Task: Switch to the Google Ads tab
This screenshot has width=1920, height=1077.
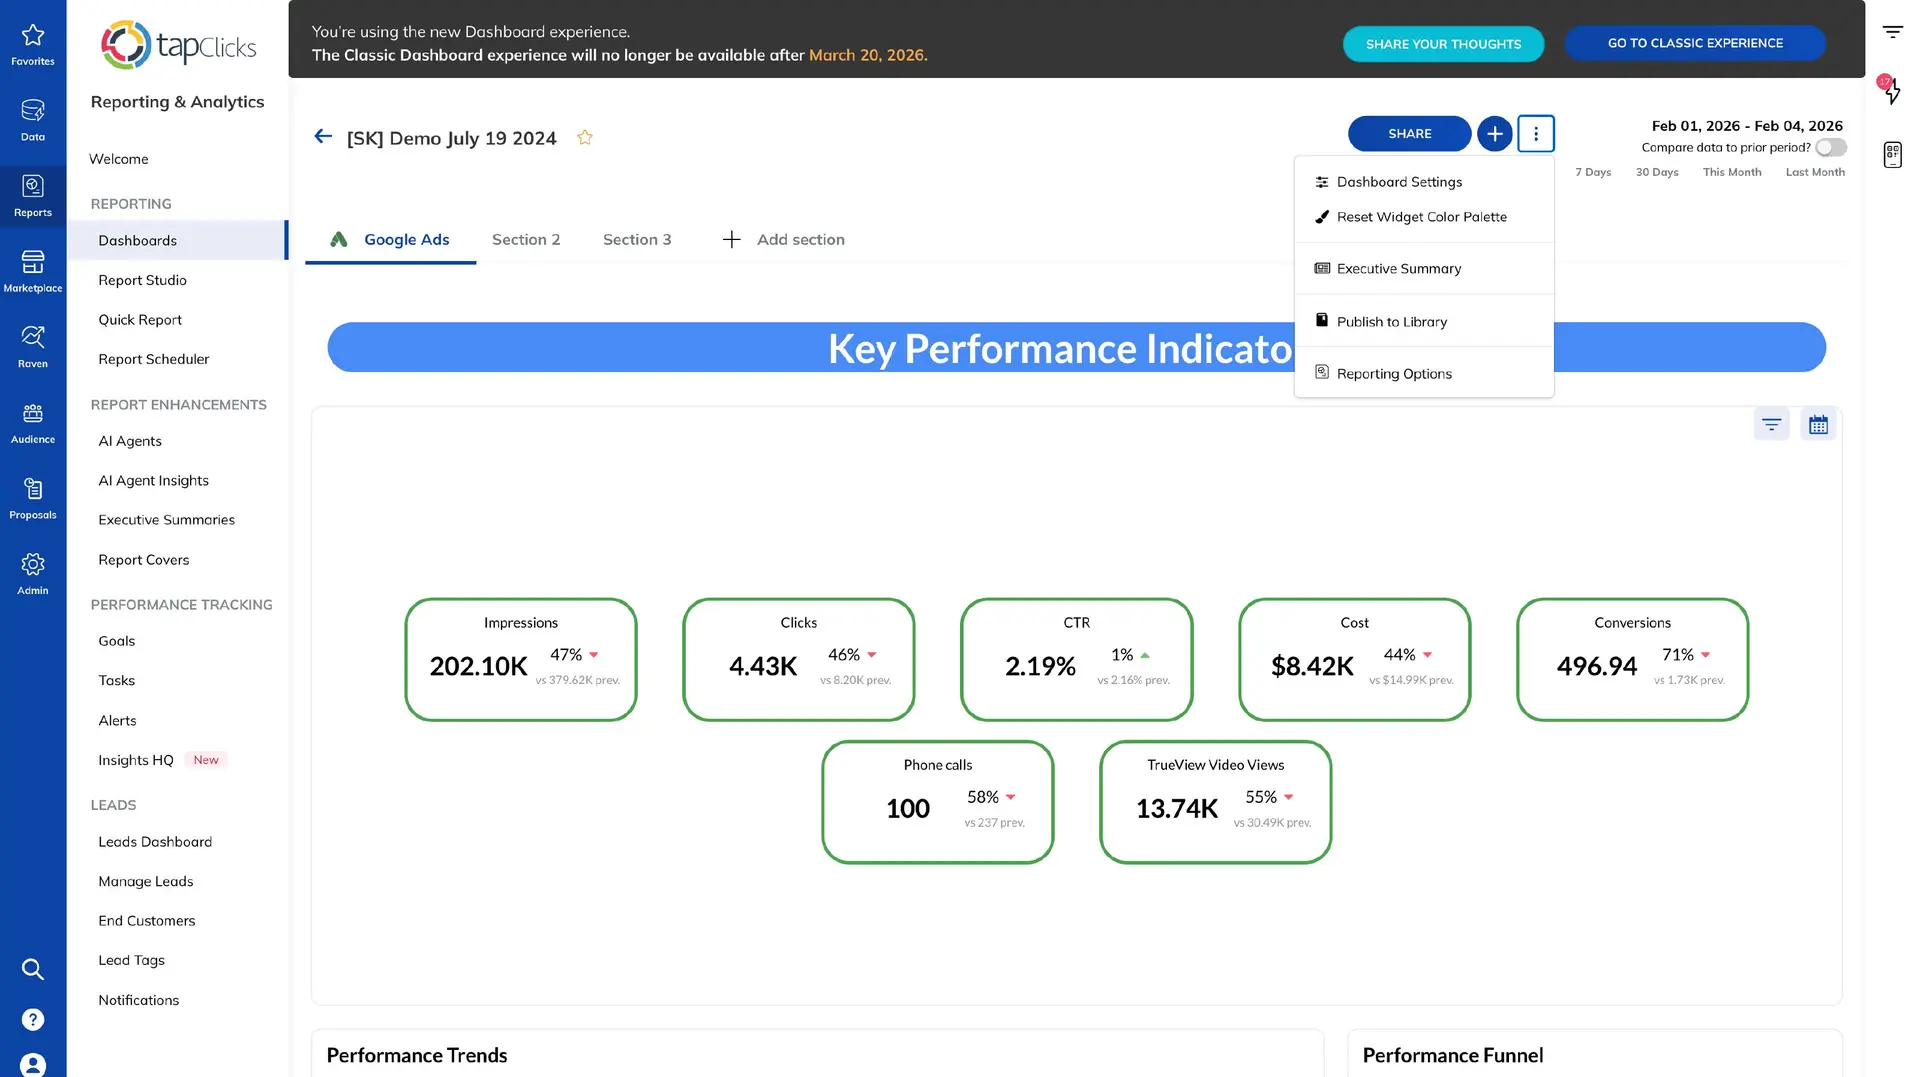Action: [x=391, y=240]
